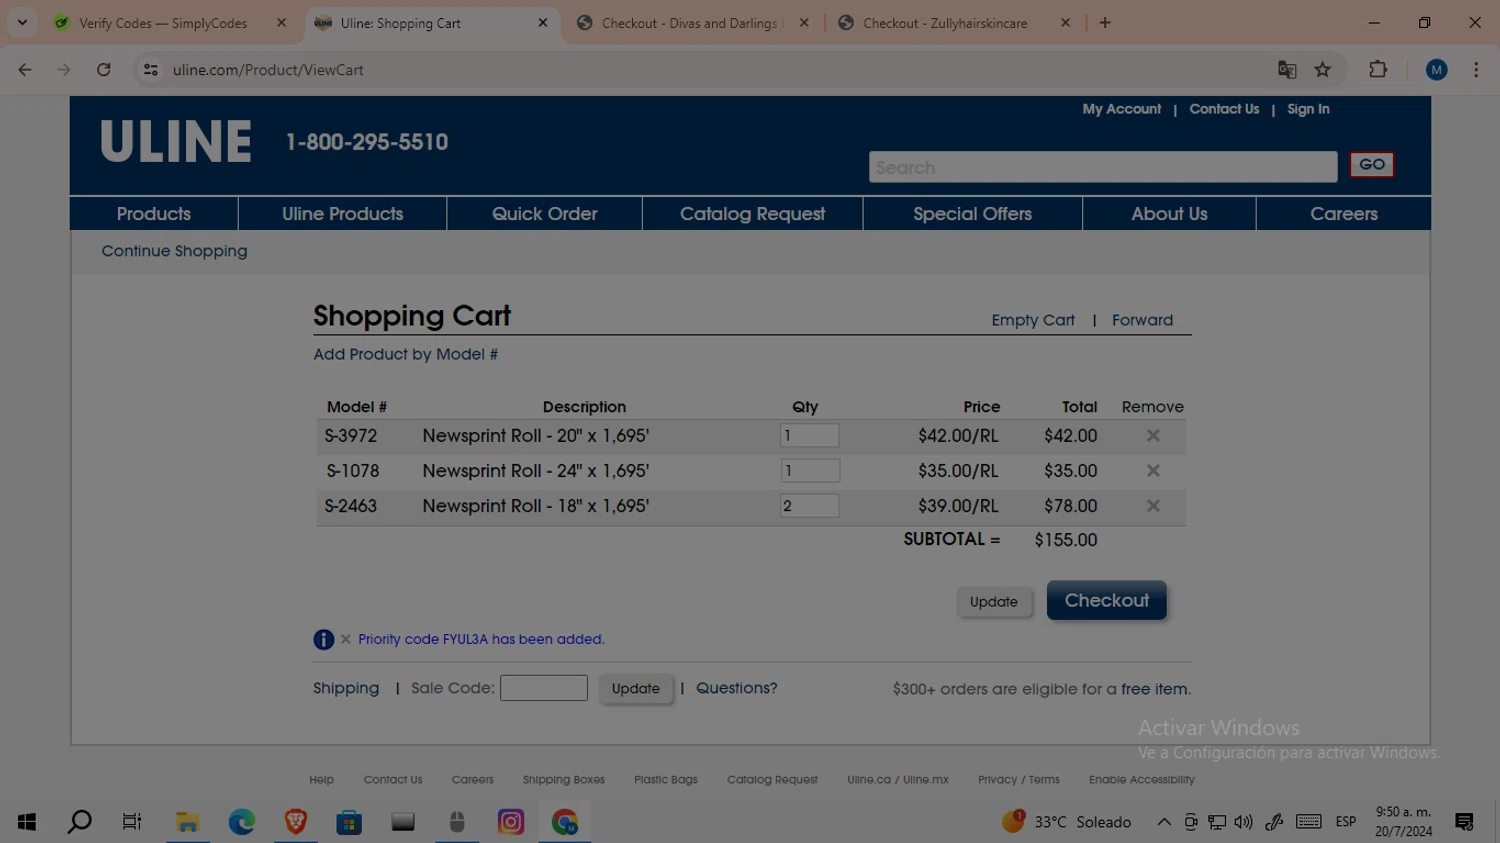Open the Chrome three-dot menu
The image size is (1500, 843).
[x=1476, y=70]
